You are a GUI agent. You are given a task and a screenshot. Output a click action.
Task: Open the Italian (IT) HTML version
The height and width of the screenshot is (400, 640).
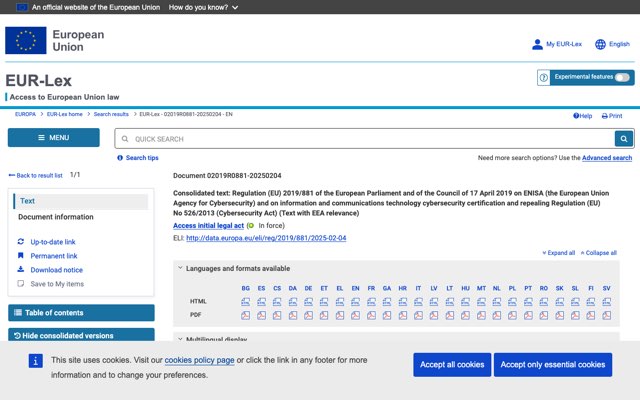click(418, 302)
